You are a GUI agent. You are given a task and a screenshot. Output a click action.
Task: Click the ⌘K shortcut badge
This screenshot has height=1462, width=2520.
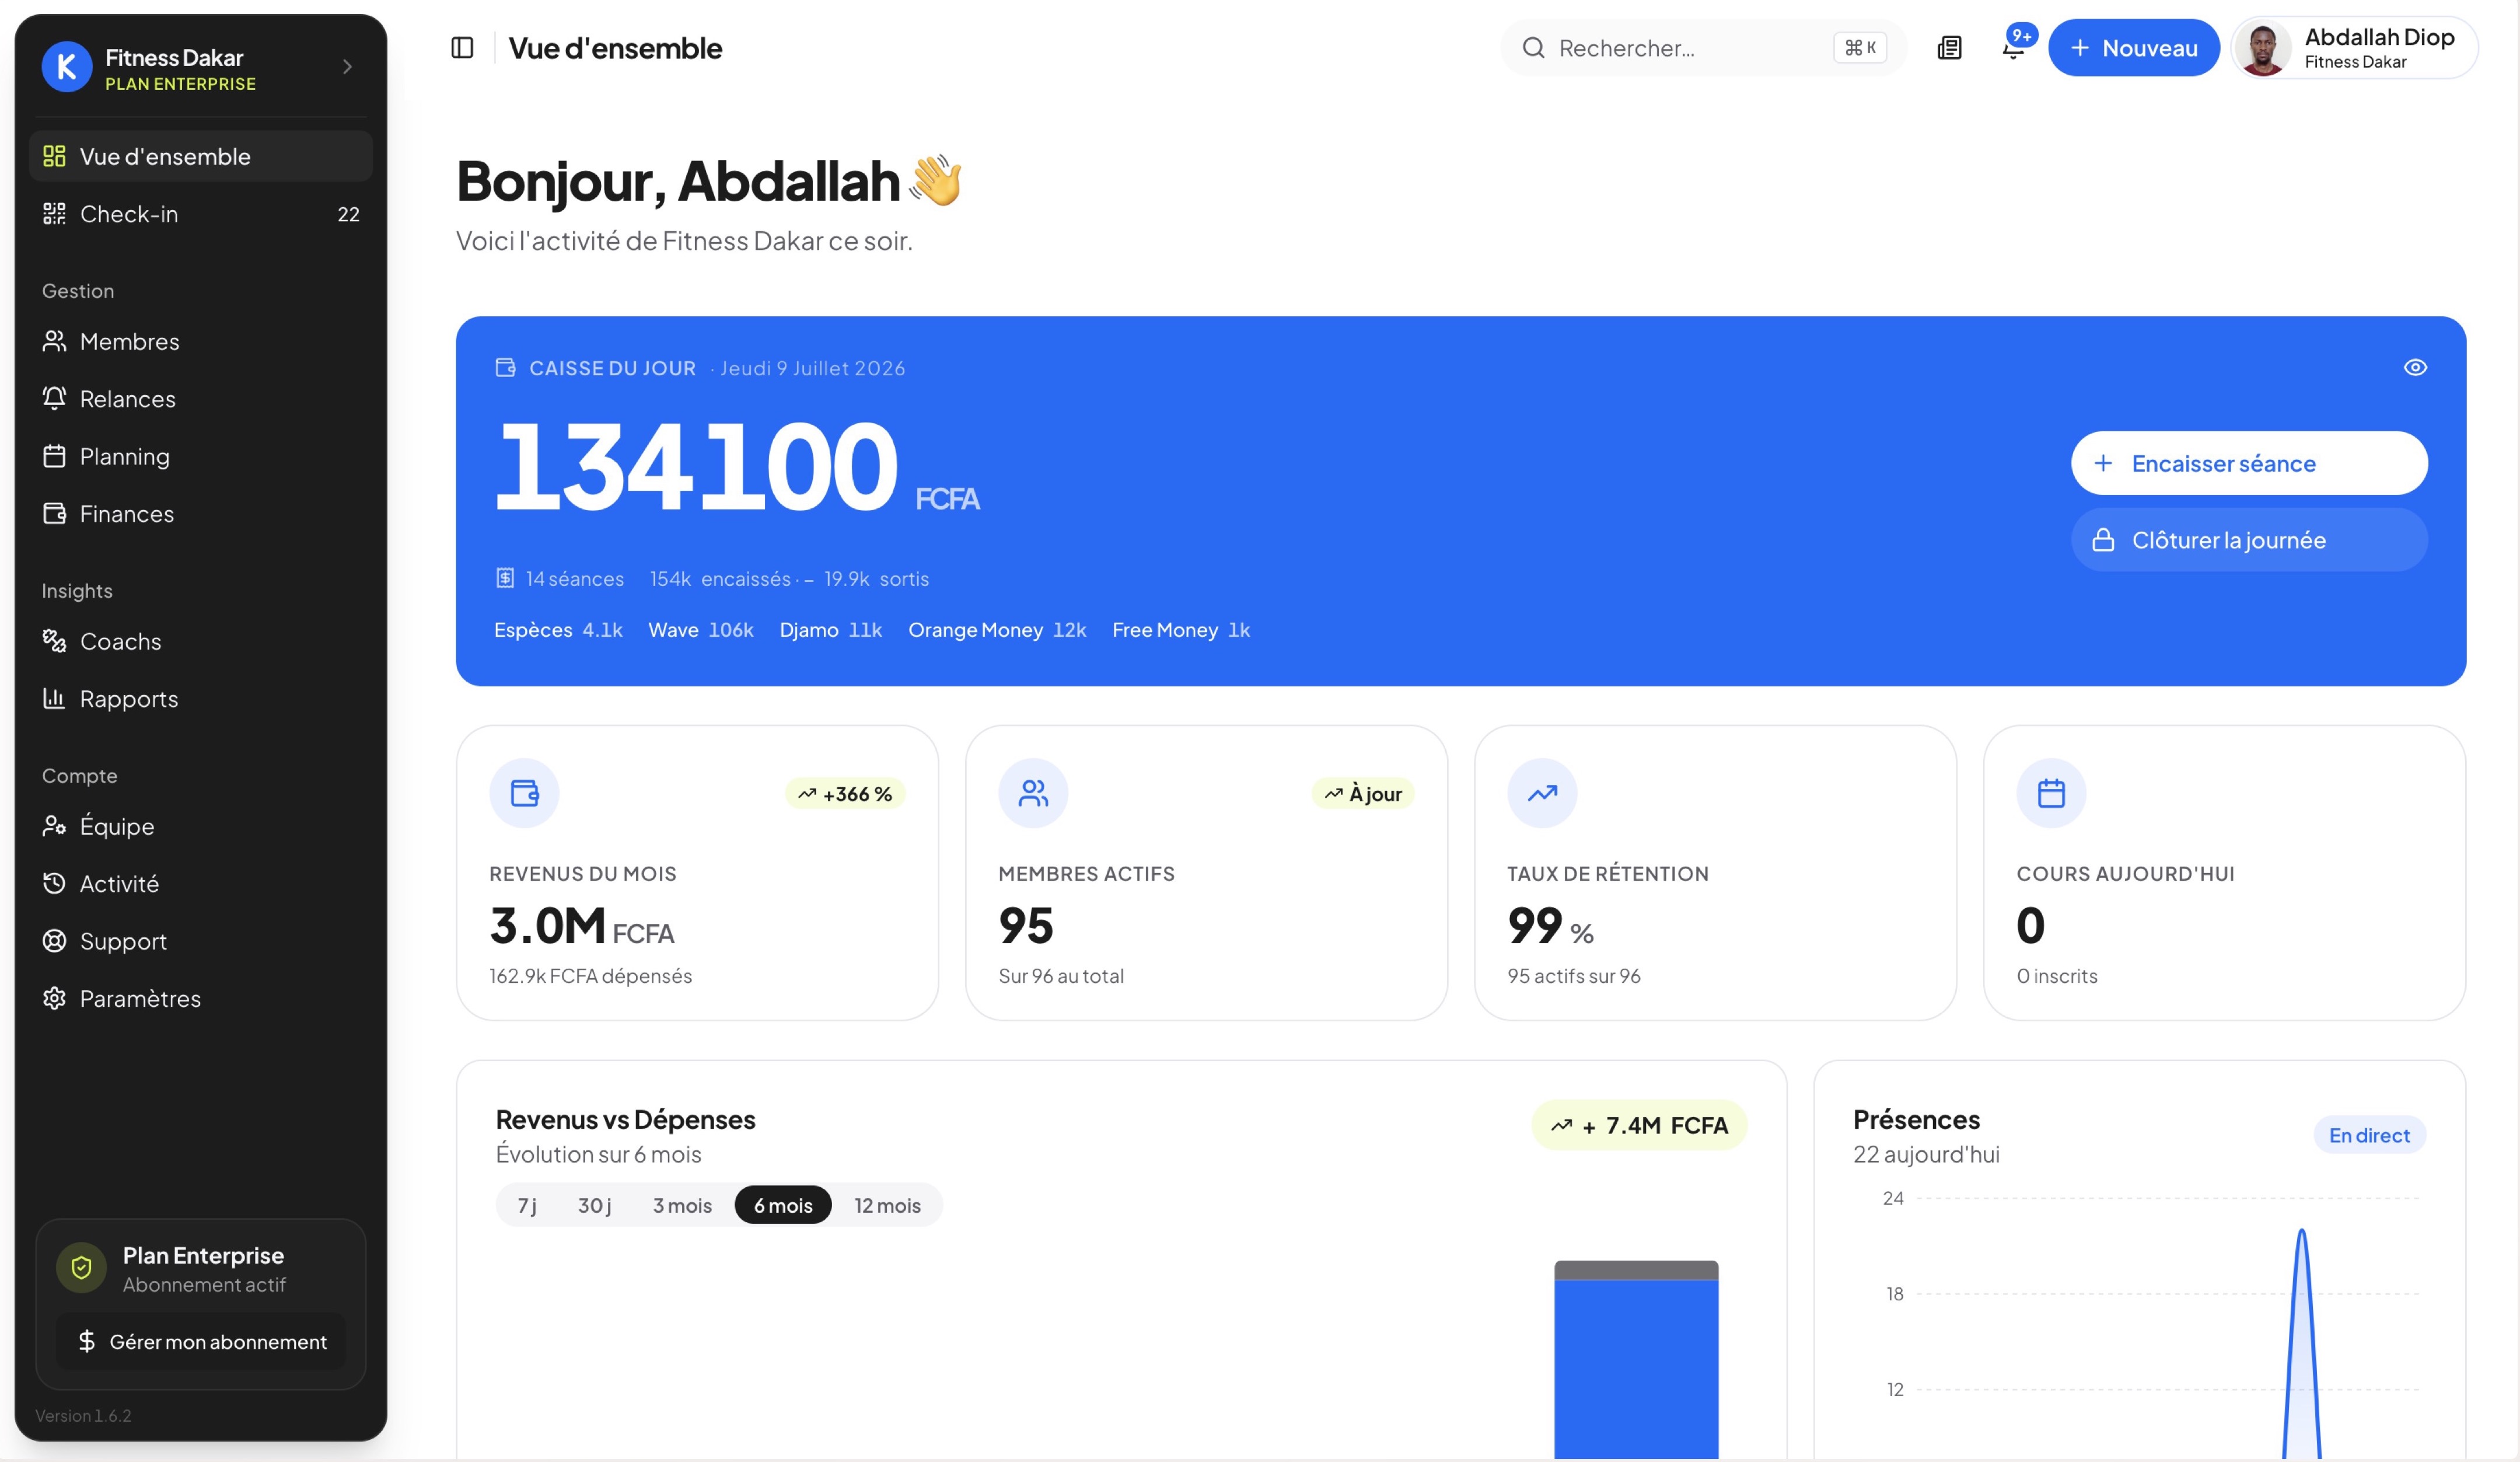pos(1860,48)
